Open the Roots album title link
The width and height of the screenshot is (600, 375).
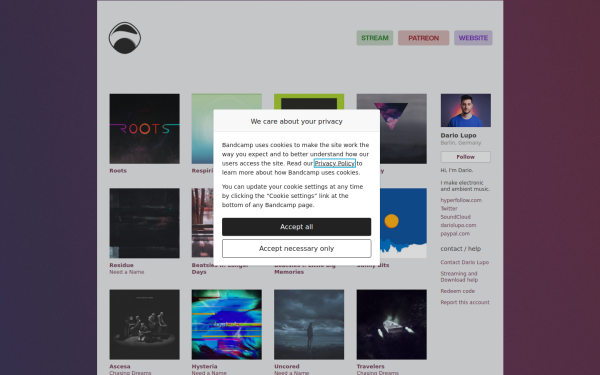click(x=118, y=171)
